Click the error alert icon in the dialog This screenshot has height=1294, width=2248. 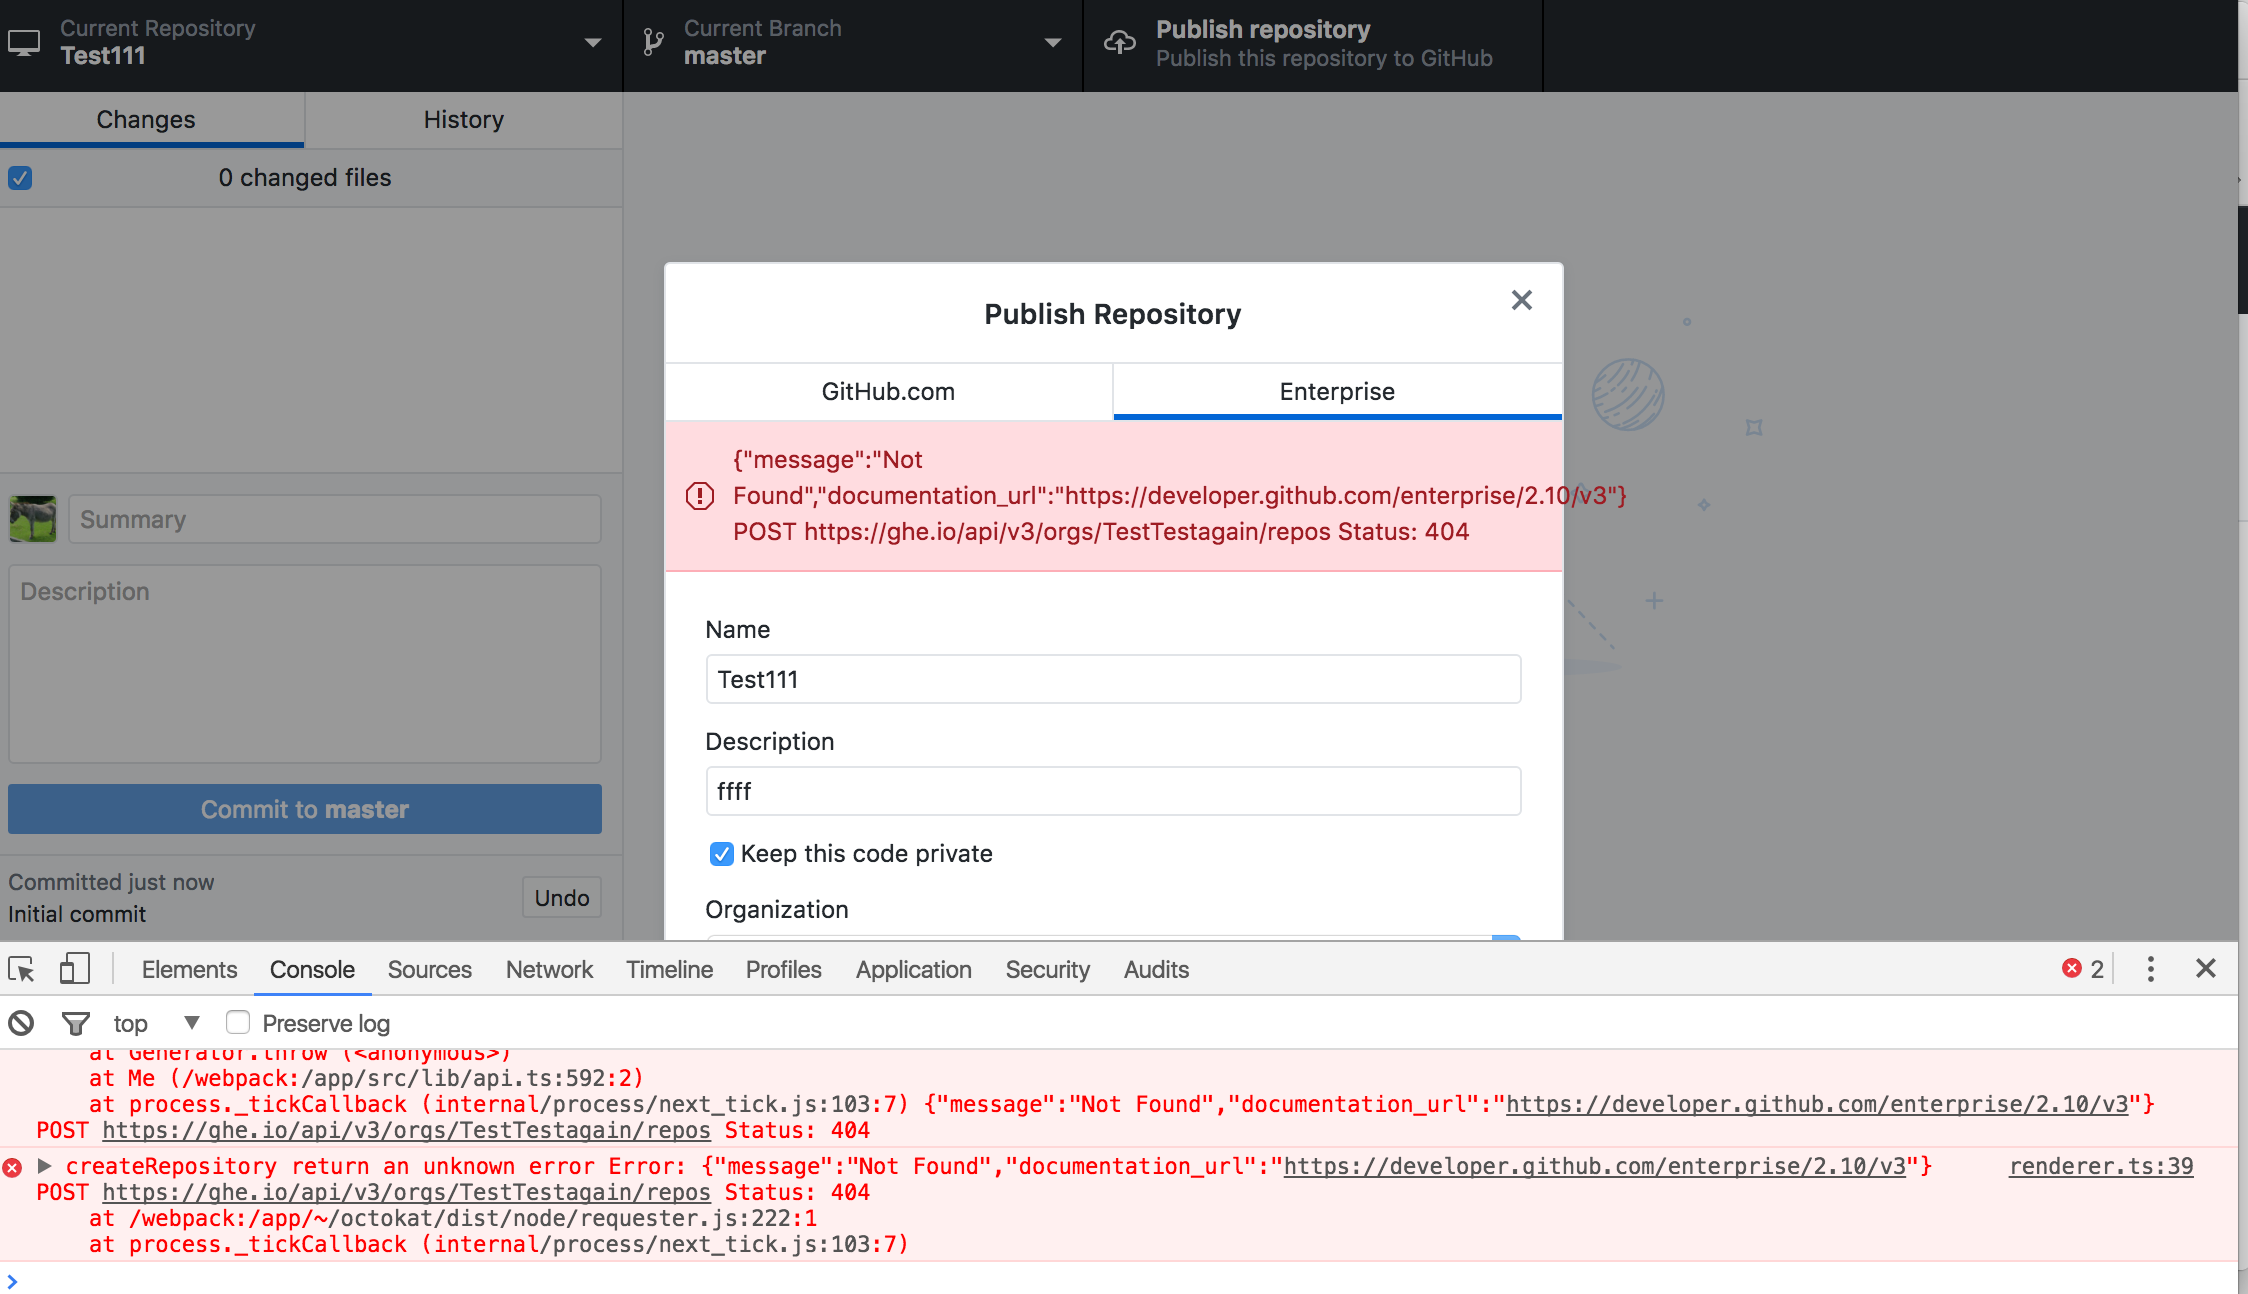tap(699, 496)
